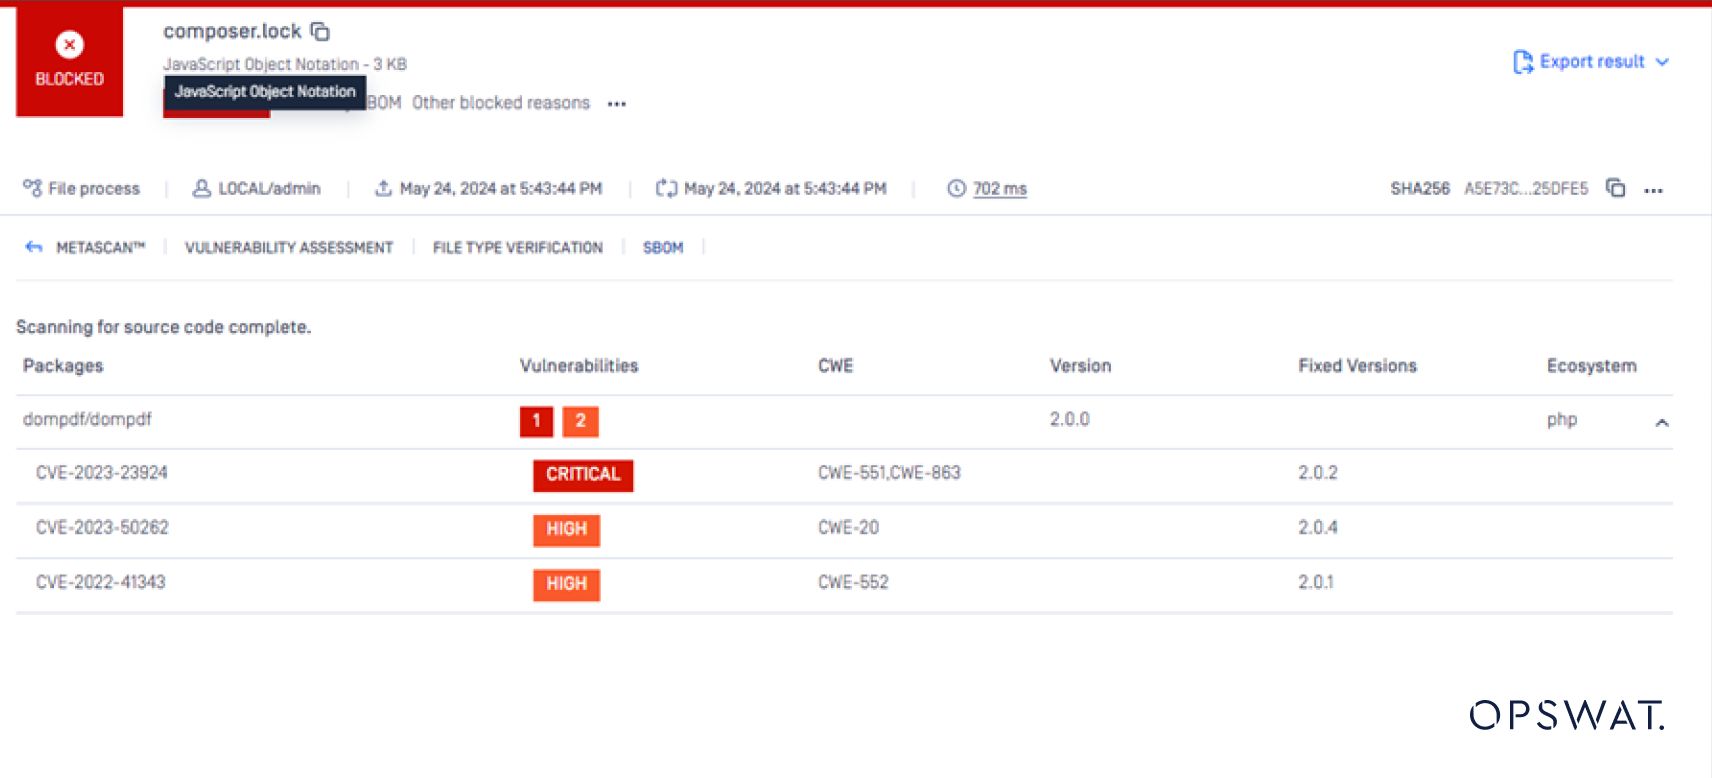Copy the SHA256 hash value
Screen dimensions: 1712x778
(x=1614, y=188)
